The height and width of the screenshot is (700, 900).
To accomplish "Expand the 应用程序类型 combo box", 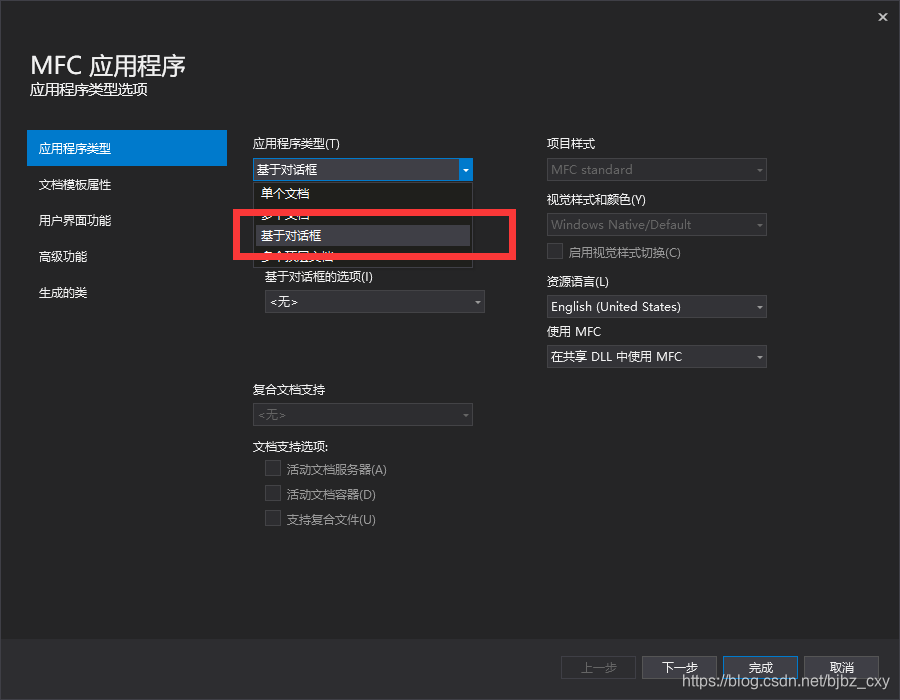I will (x=465, y=169).
